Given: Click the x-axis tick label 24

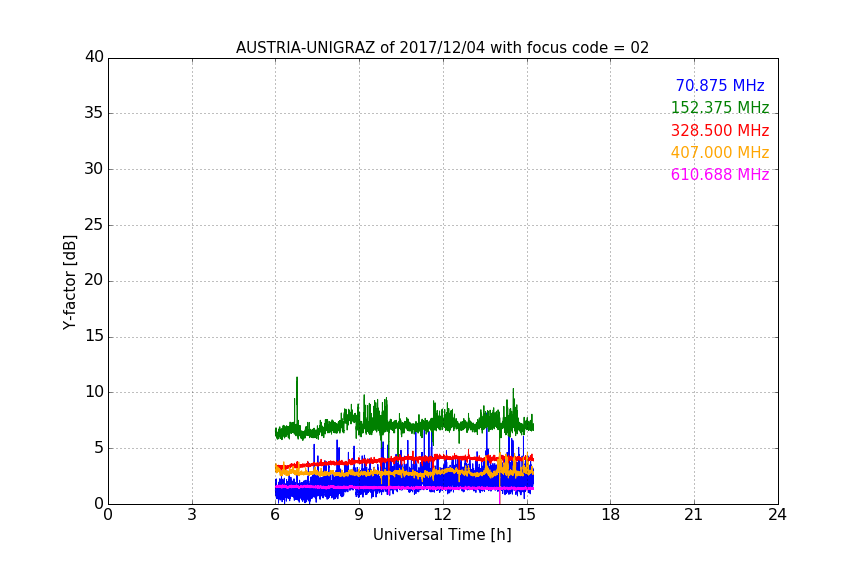Looking at the screenshot, I should (x=777, y=515).
